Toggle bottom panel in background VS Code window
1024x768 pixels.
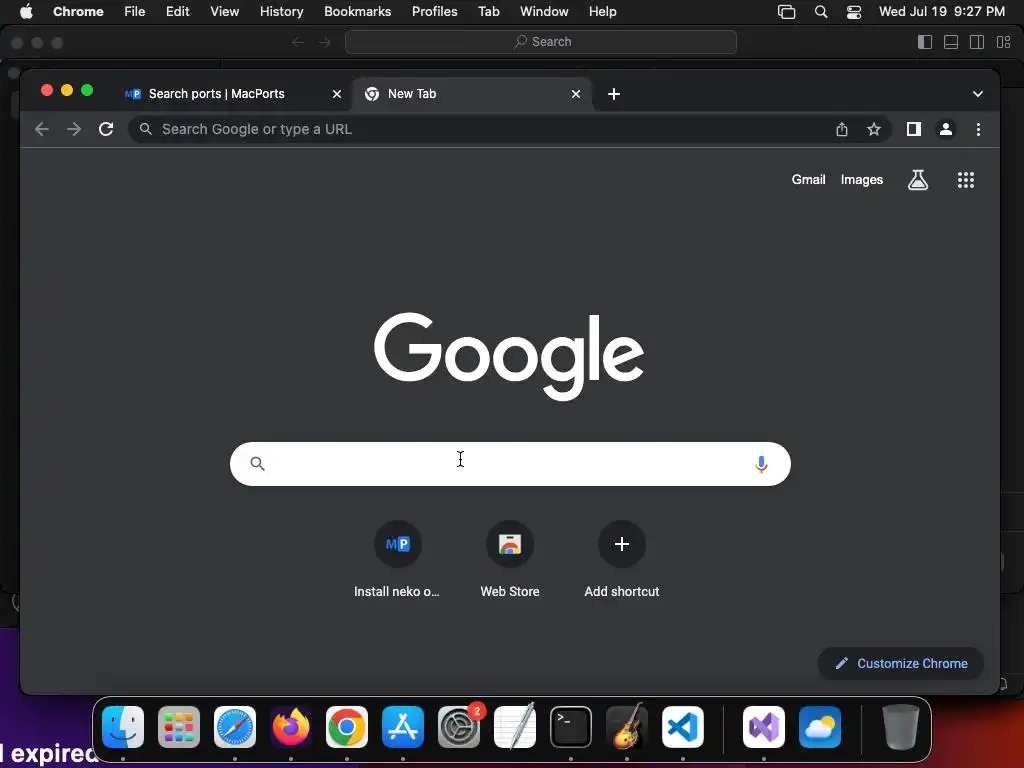coord(951,42)
